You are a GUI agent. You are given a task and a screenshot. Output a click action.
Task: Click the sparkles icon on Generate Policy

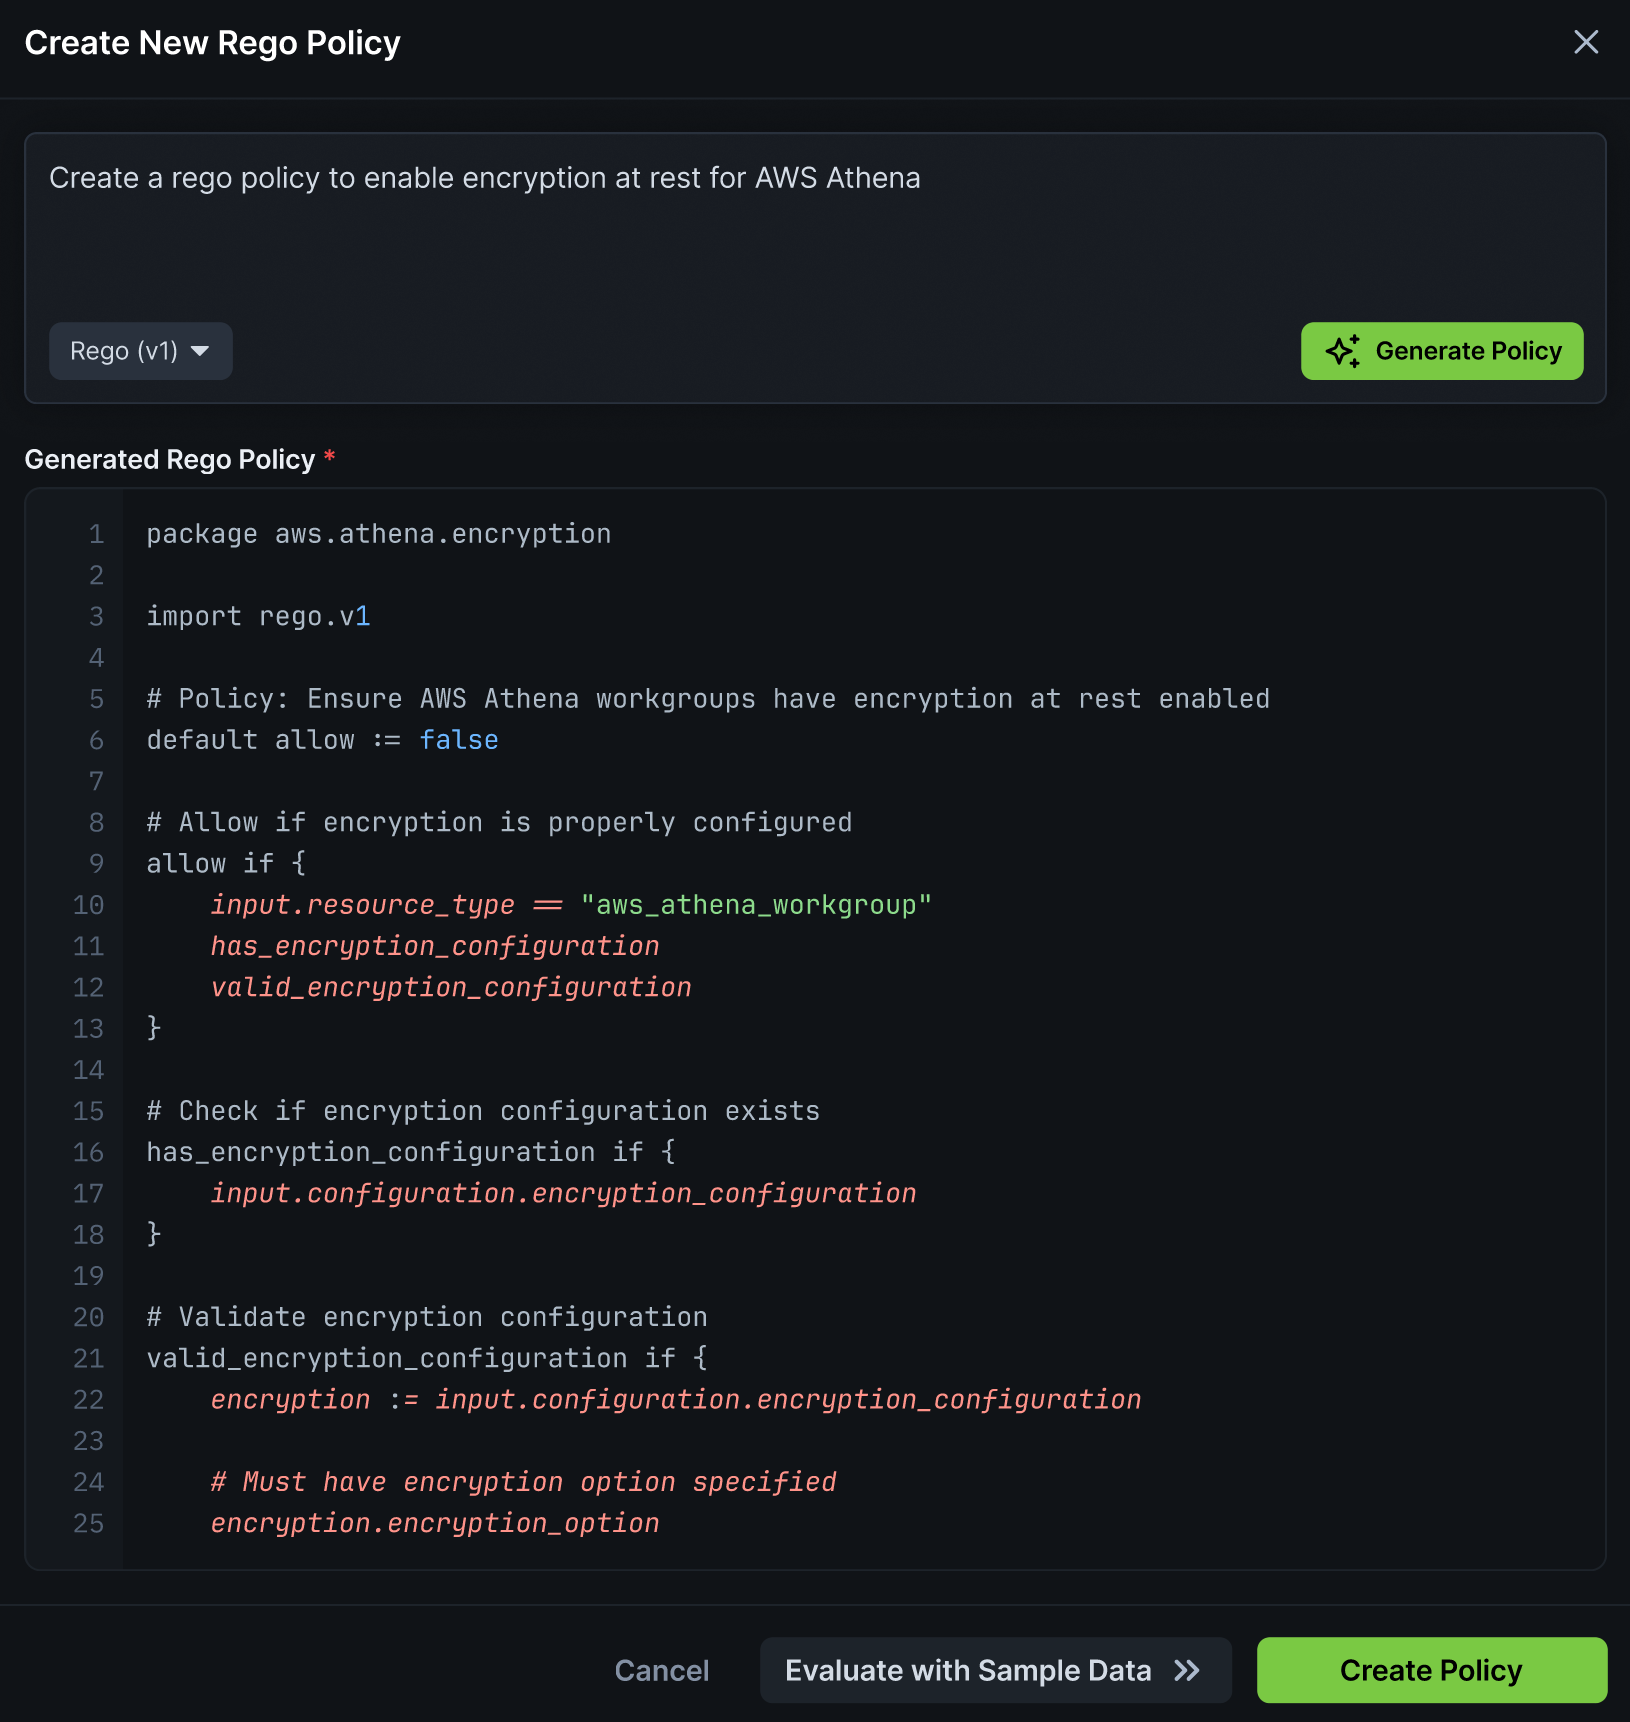pos(1343,351)
